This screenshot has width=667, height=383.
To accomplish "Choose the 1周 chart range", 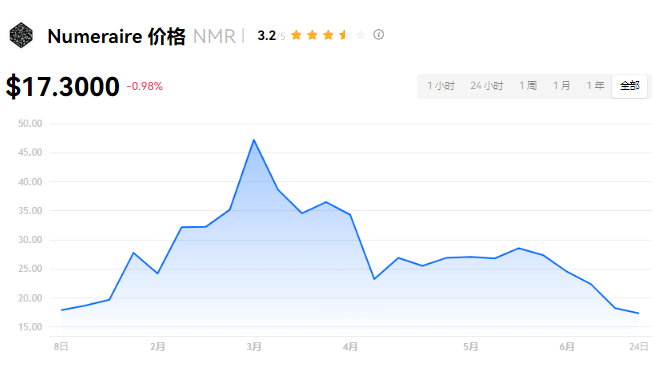I will (528, 86).
